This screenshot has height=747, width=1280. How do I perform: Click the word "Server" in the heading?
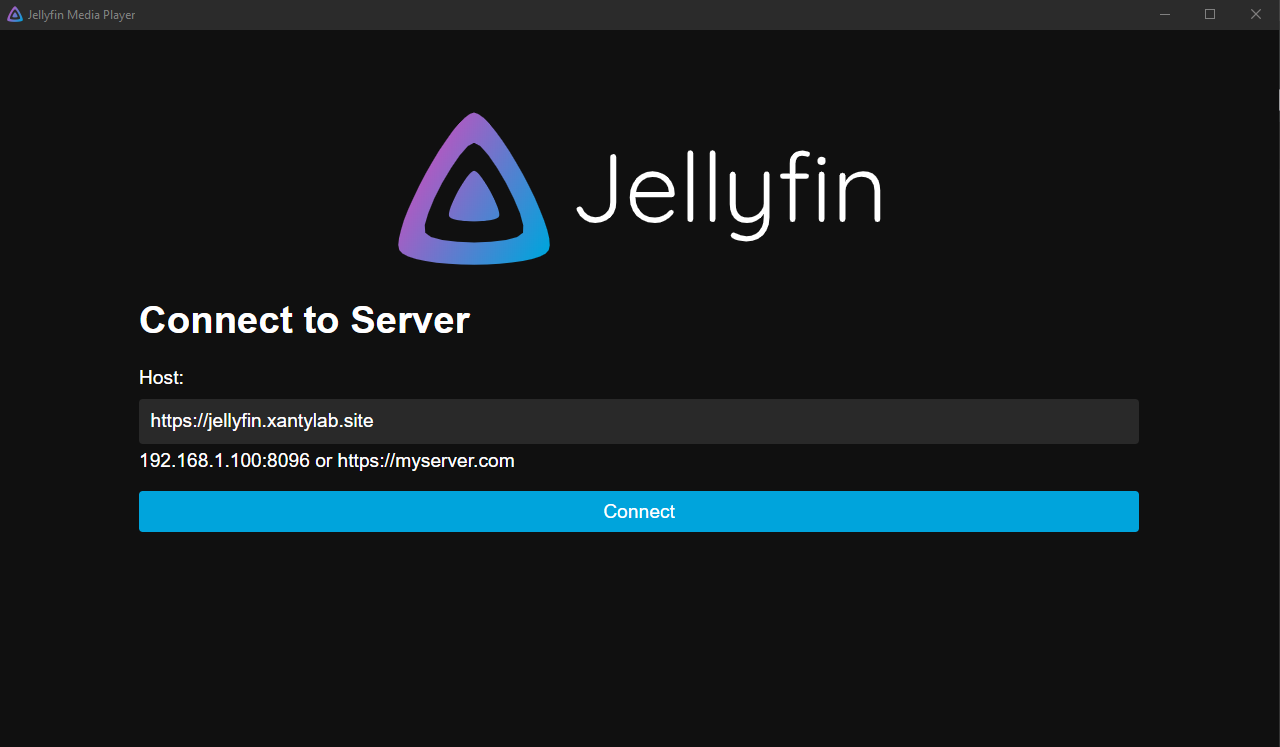[409, 320]
